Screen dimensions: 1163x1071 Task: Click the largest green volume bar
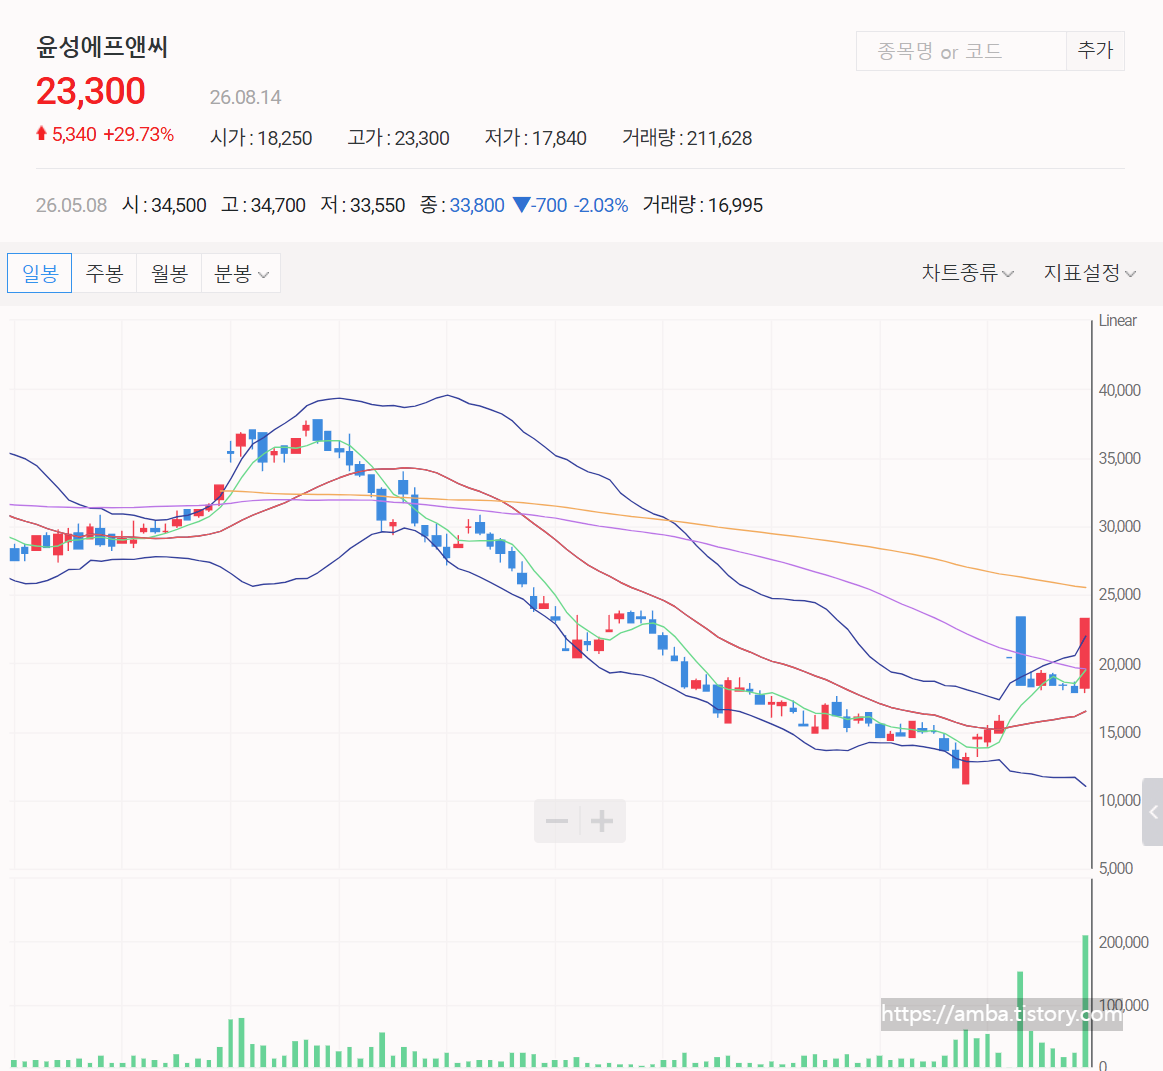coord(1086,1001)
